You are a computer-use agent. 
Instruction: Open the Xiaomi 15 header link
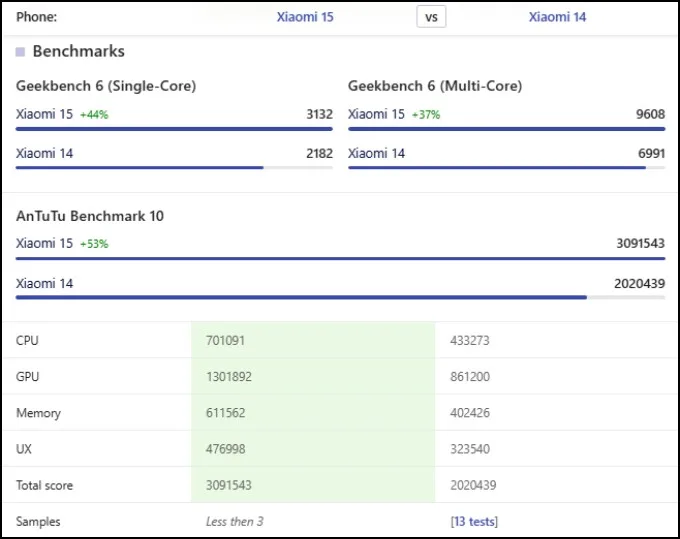305,17
